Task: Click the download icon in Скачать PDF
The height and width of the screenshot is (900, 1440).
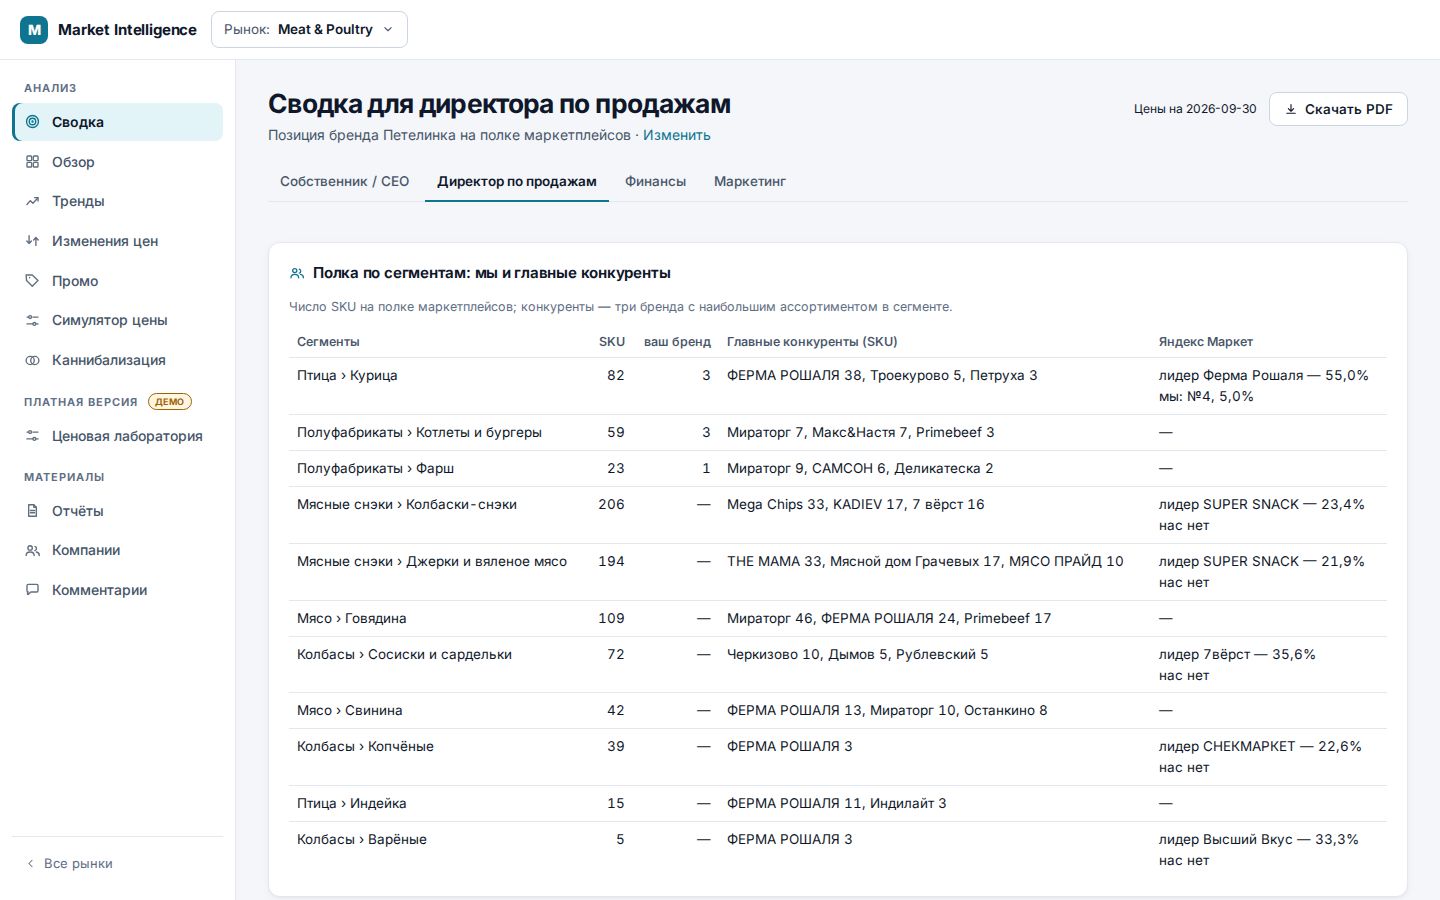Action: point(1291,109)
